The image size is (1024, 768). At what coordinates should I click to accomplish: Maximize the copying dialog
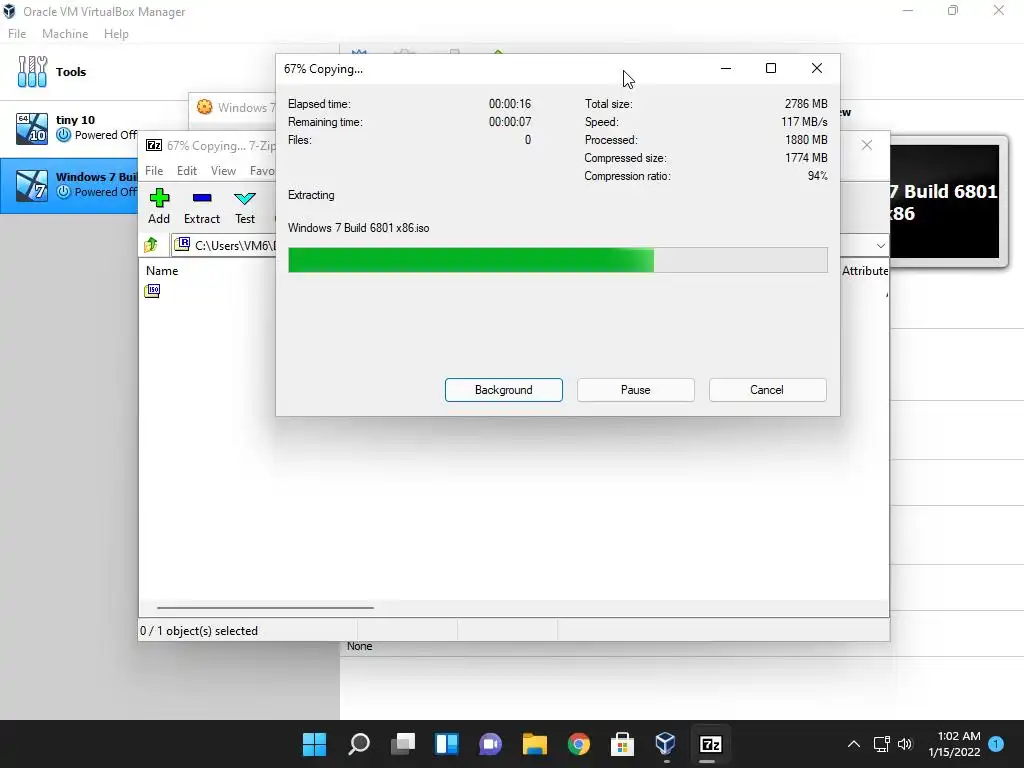click(x=771, y=69)
